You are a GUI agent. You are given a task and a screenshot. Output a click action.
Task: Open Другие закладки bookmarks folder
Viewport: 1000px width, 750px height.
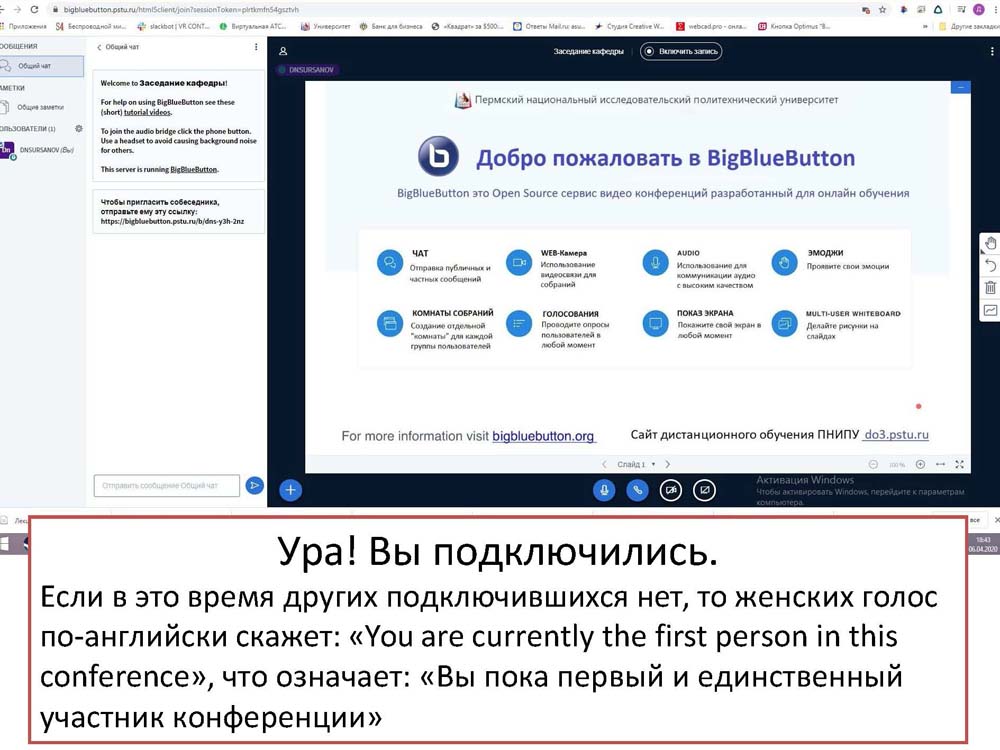click(x=969, y=26)
